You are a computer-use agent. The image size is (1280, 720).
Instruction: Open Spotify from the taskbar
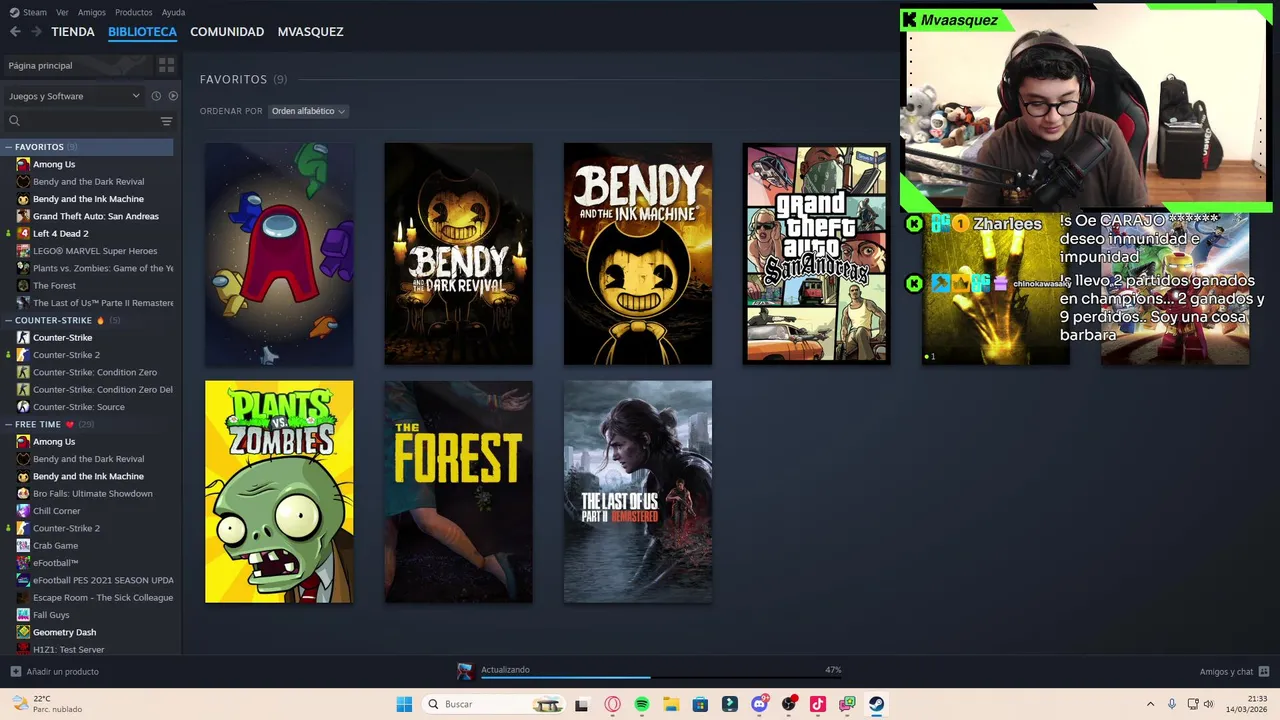(x=642, y=704)
